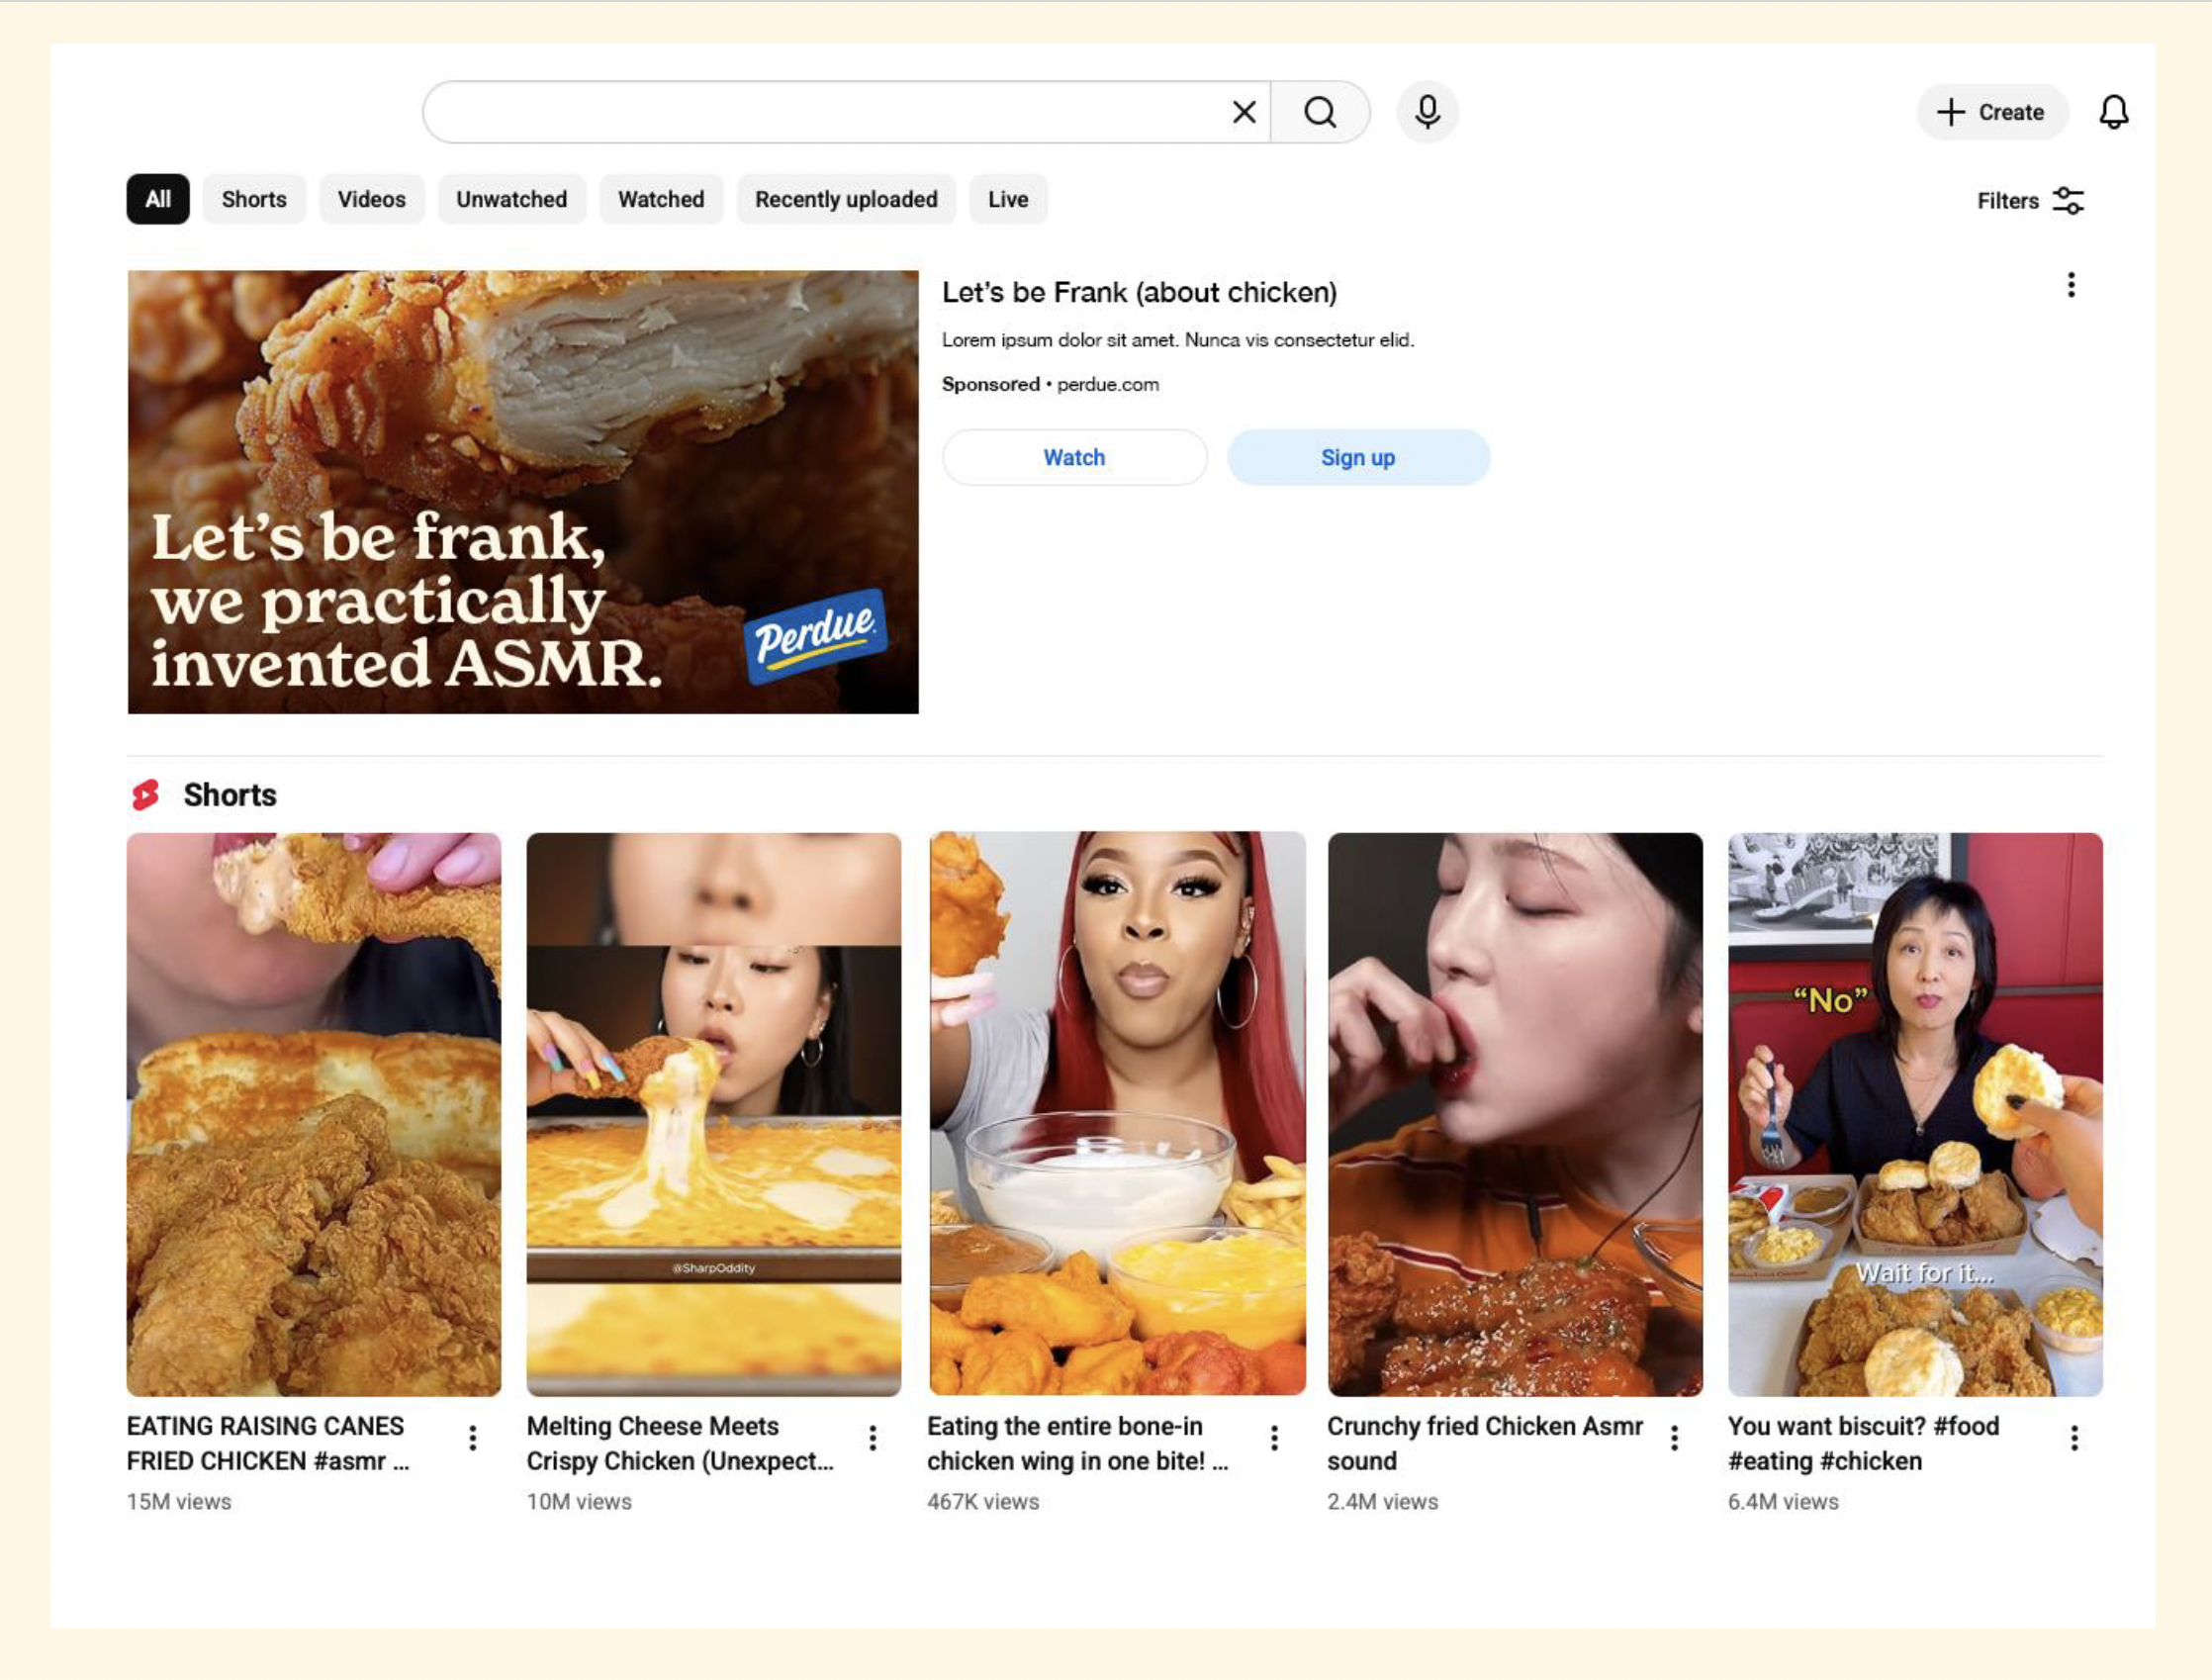Open options for Crunchy fried Chicken Asmr short

1674,1438
